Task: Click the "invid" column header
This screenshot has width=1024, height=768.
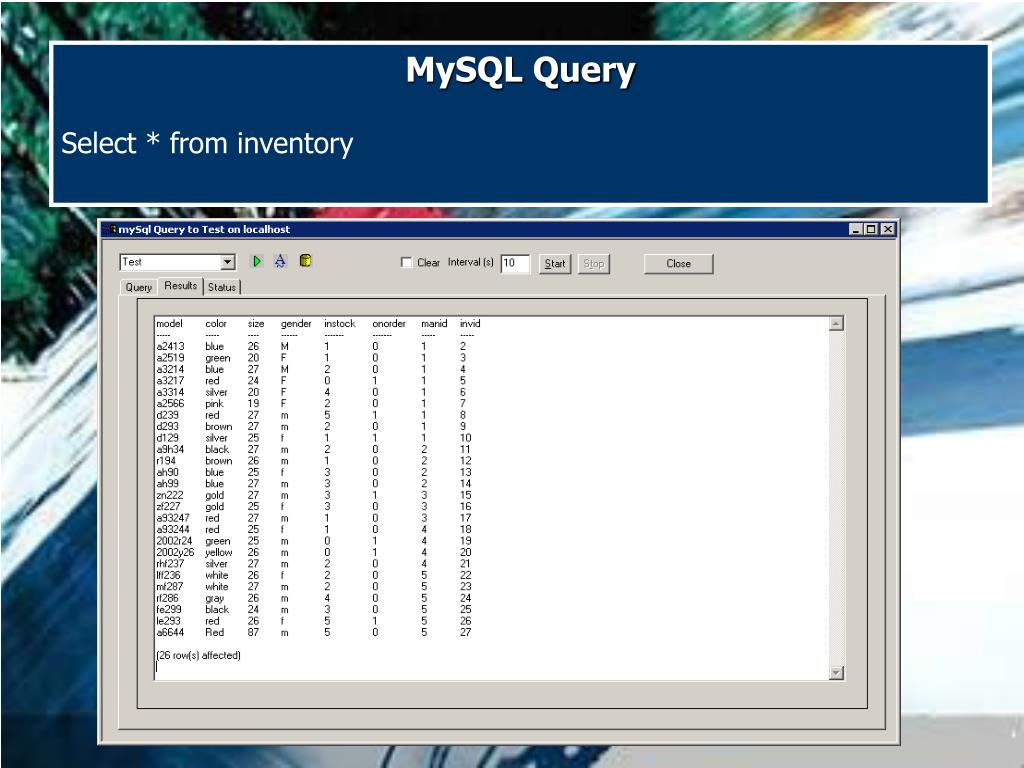Action: [x=470, y=324]
